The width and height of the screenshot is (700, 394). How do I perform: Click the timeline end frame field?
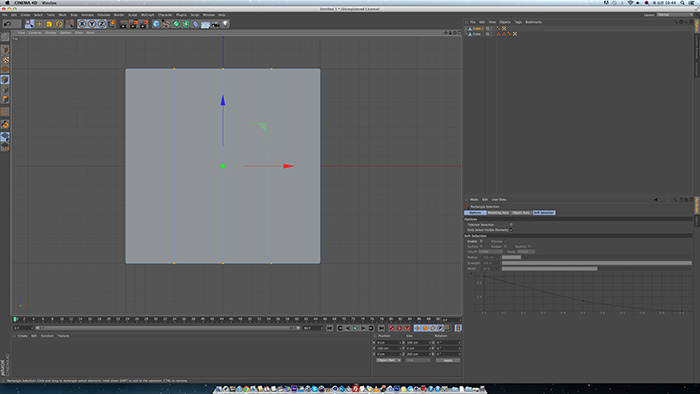click(312, 328)
